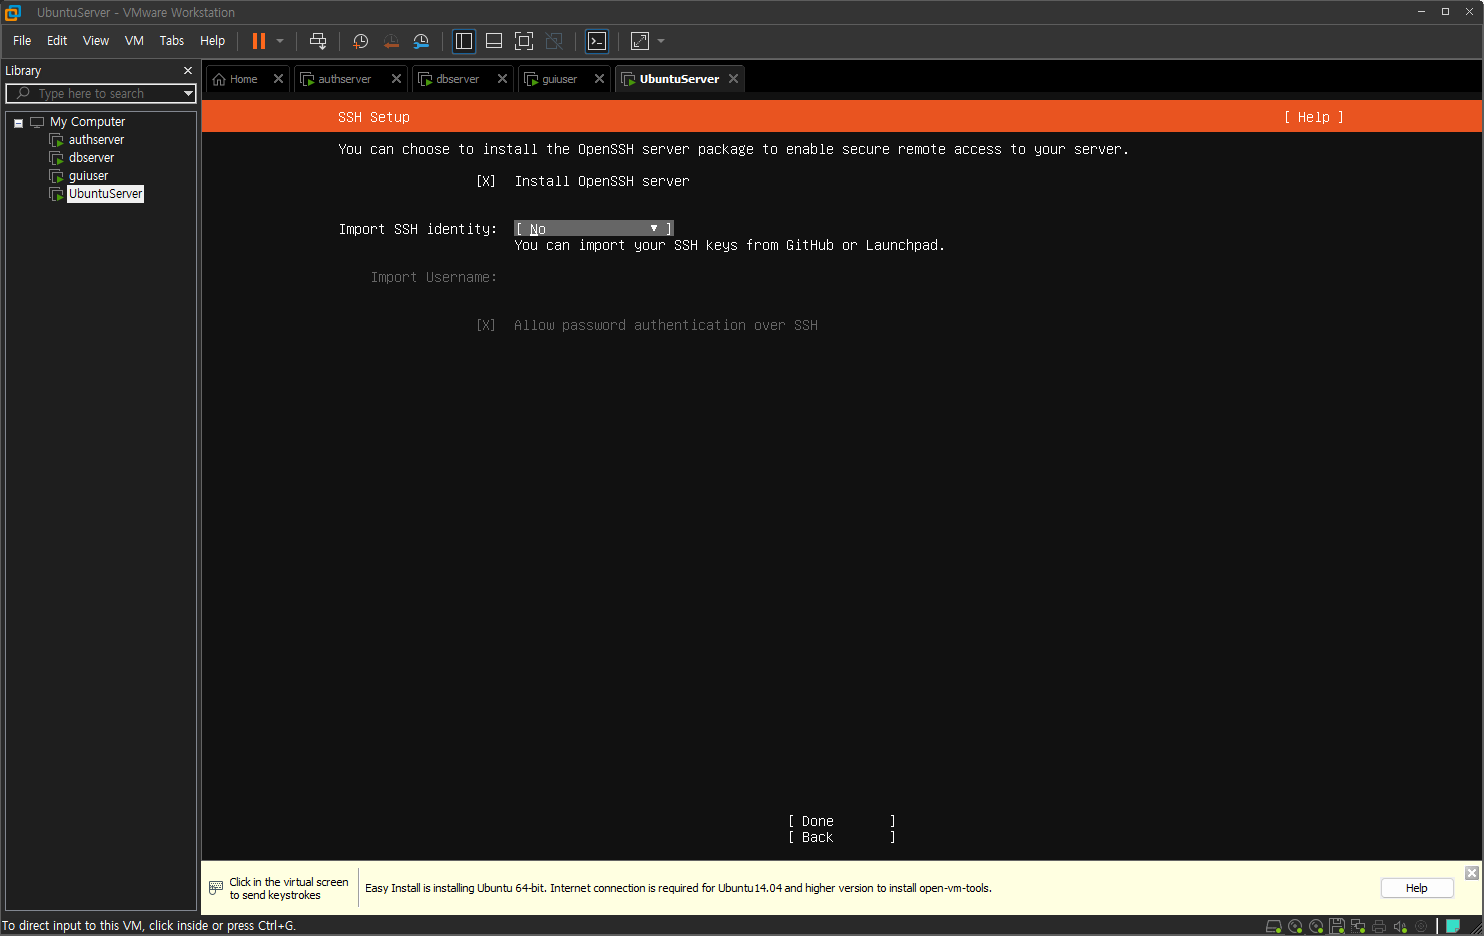Open the VM menu
Screen dimensions: 1484x936
pyautogui.click(x=134, y=41)
